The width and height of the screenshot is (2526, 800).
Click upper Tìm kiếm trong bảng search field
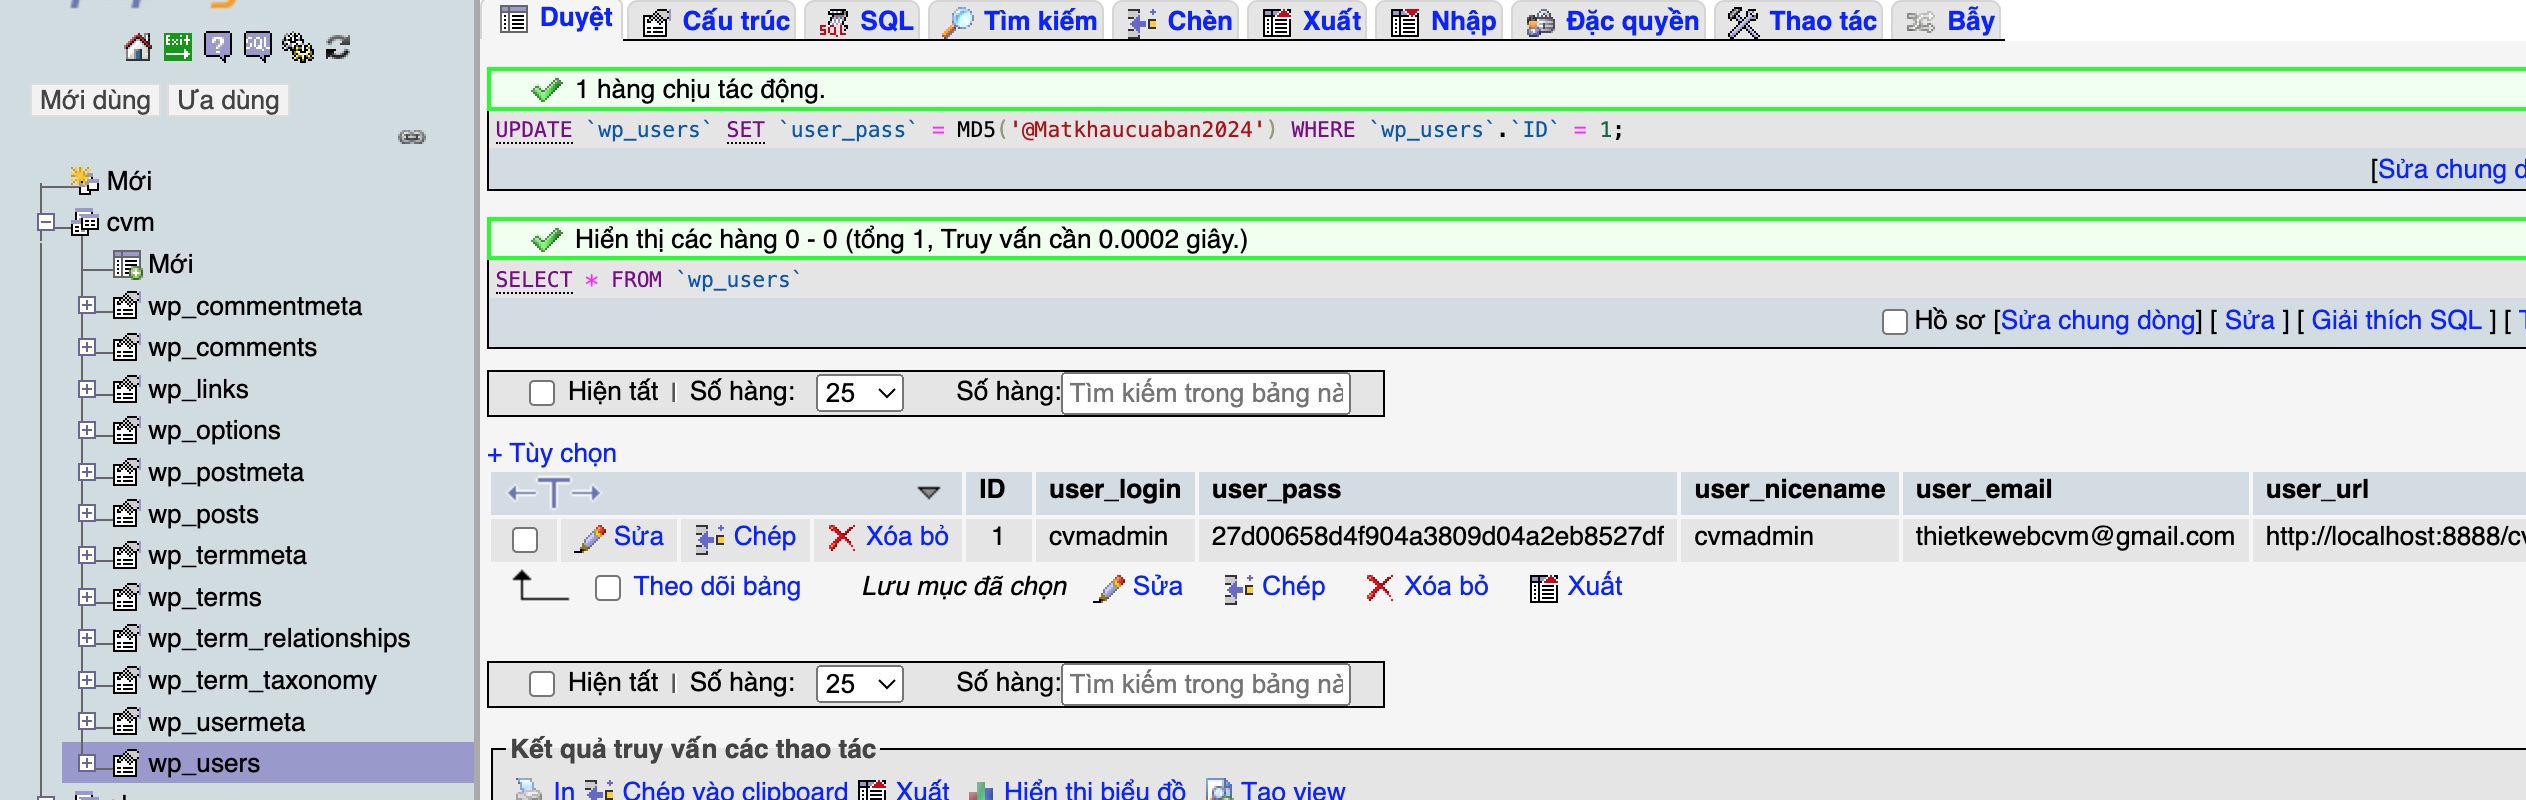pyautogui.click(x=1206, y=393)
